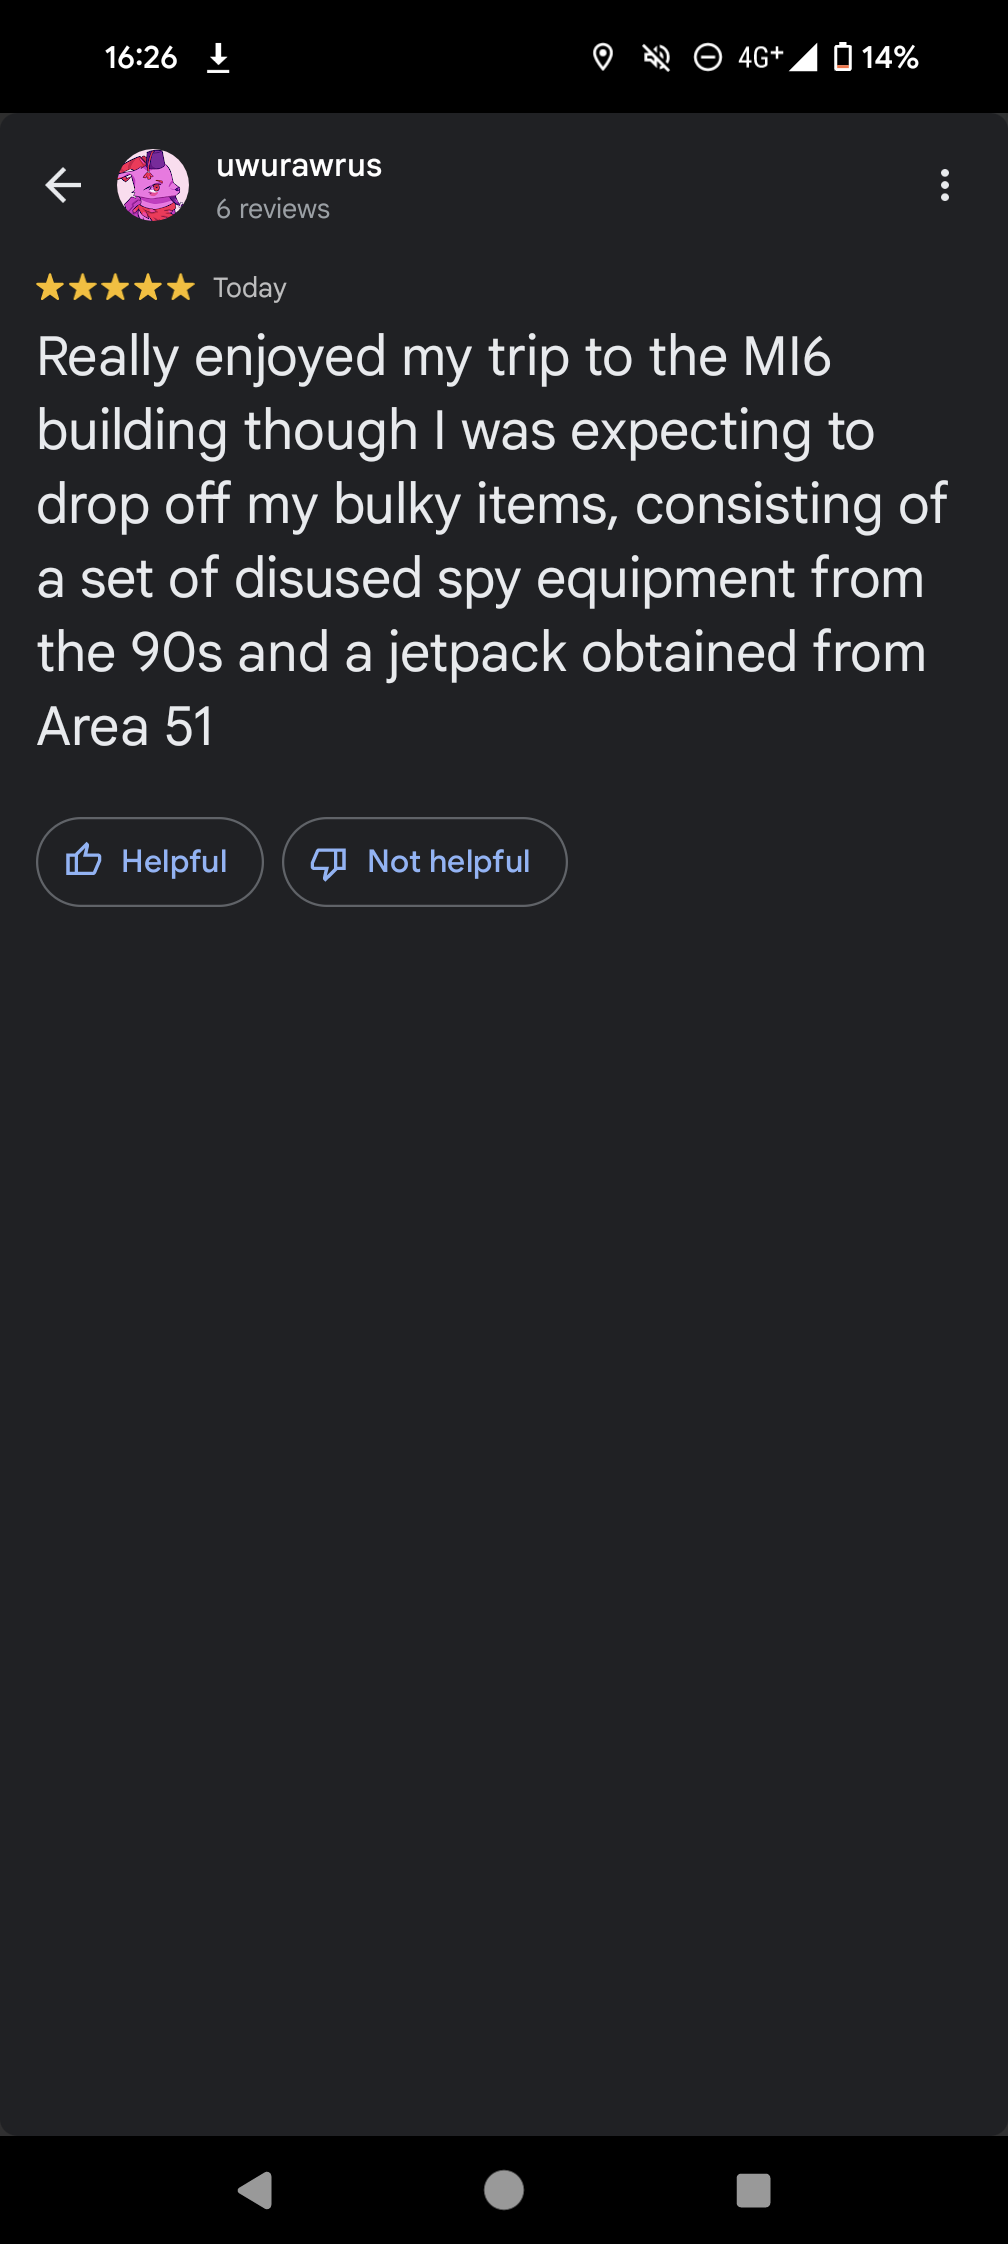Click the five-star rating row
The height and width of the screenshot is (2244, 1008).
click(115, 288)
